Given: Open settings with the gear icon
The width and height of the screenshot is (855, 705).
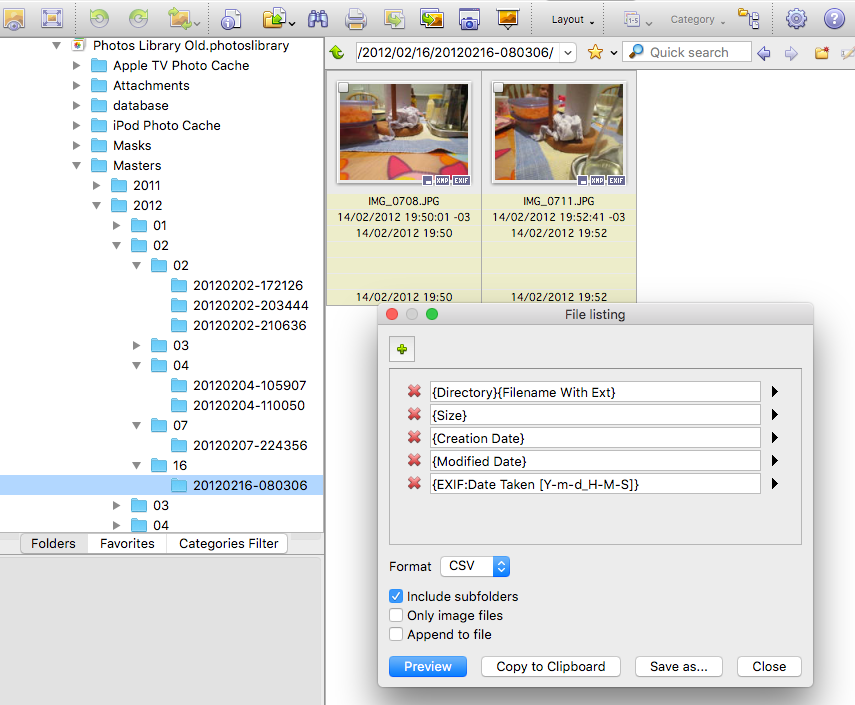Looking at the screenshot, I should point(796,19).
